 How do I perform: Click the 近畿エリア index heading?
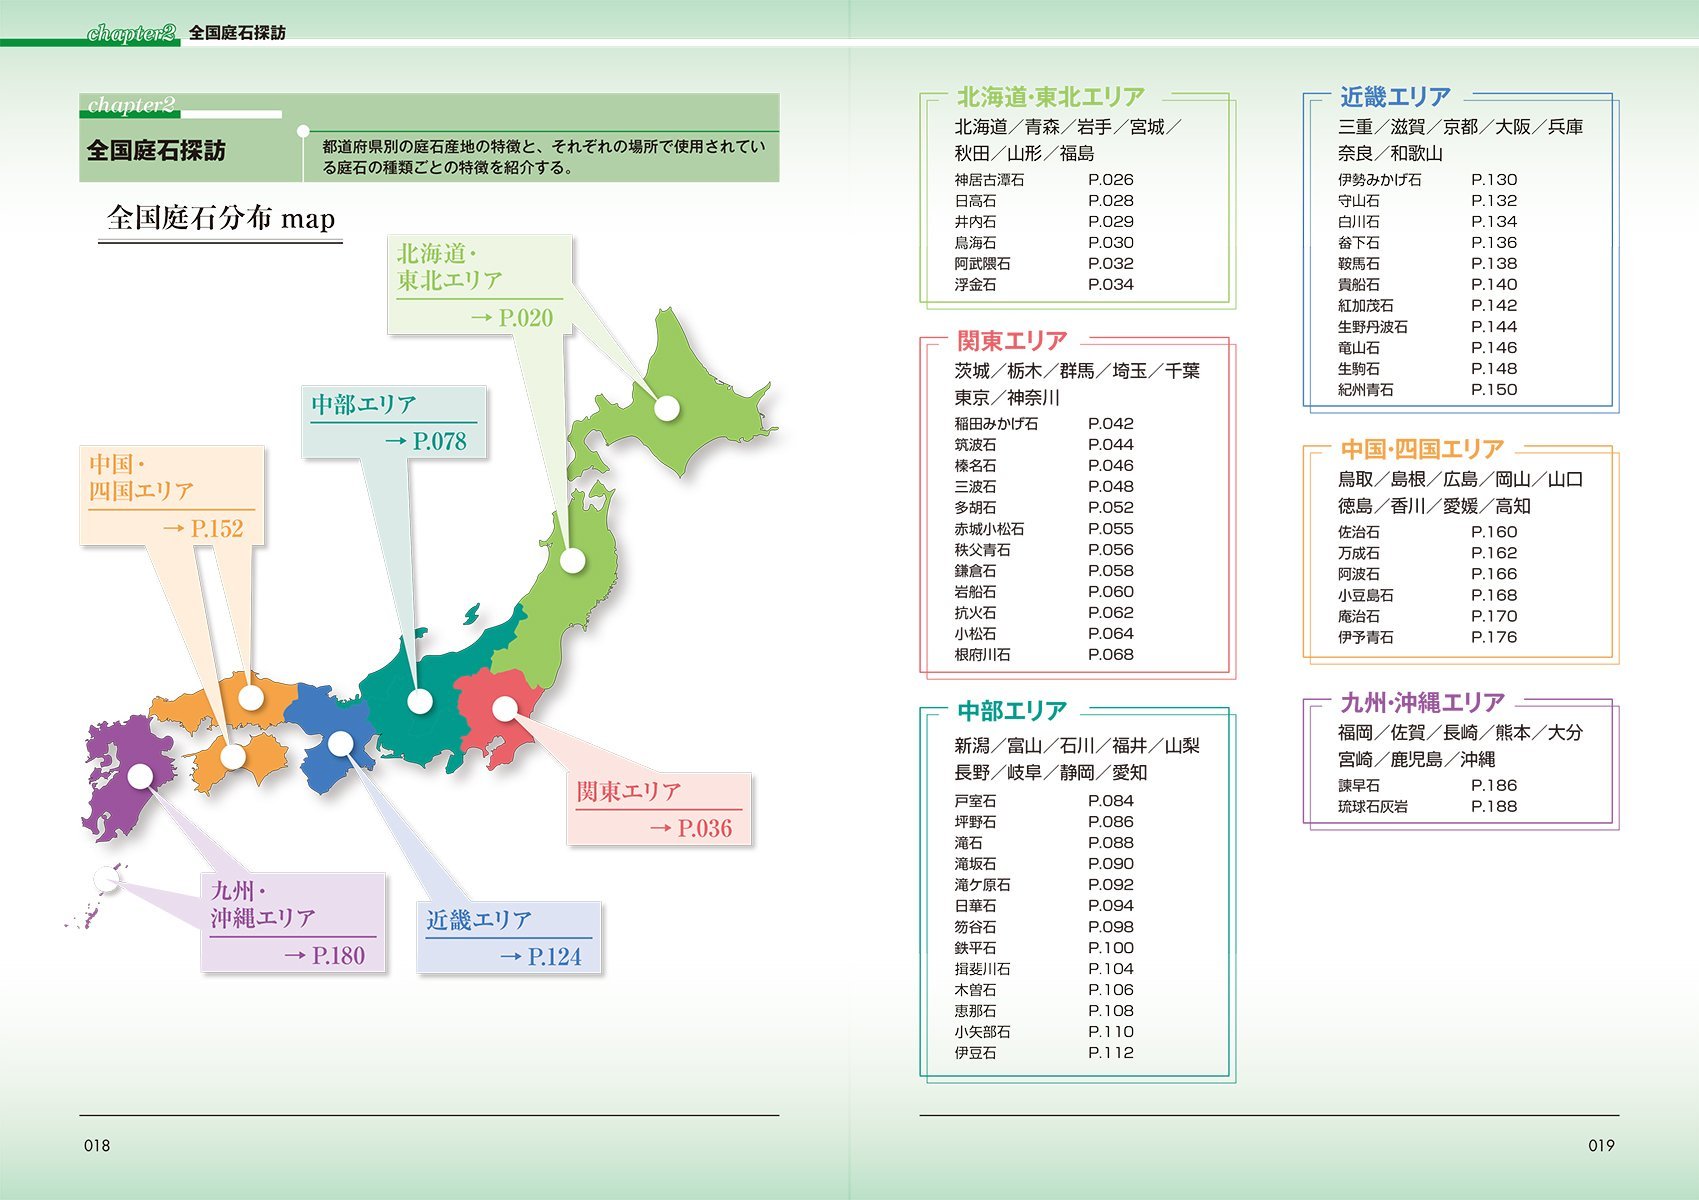(x=1395, y=97)
